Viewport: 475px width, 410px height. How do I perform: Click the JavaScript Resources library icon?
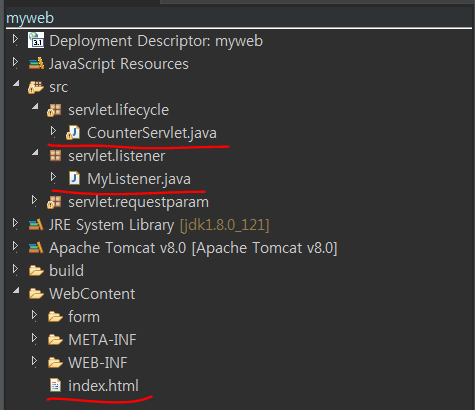36,63
